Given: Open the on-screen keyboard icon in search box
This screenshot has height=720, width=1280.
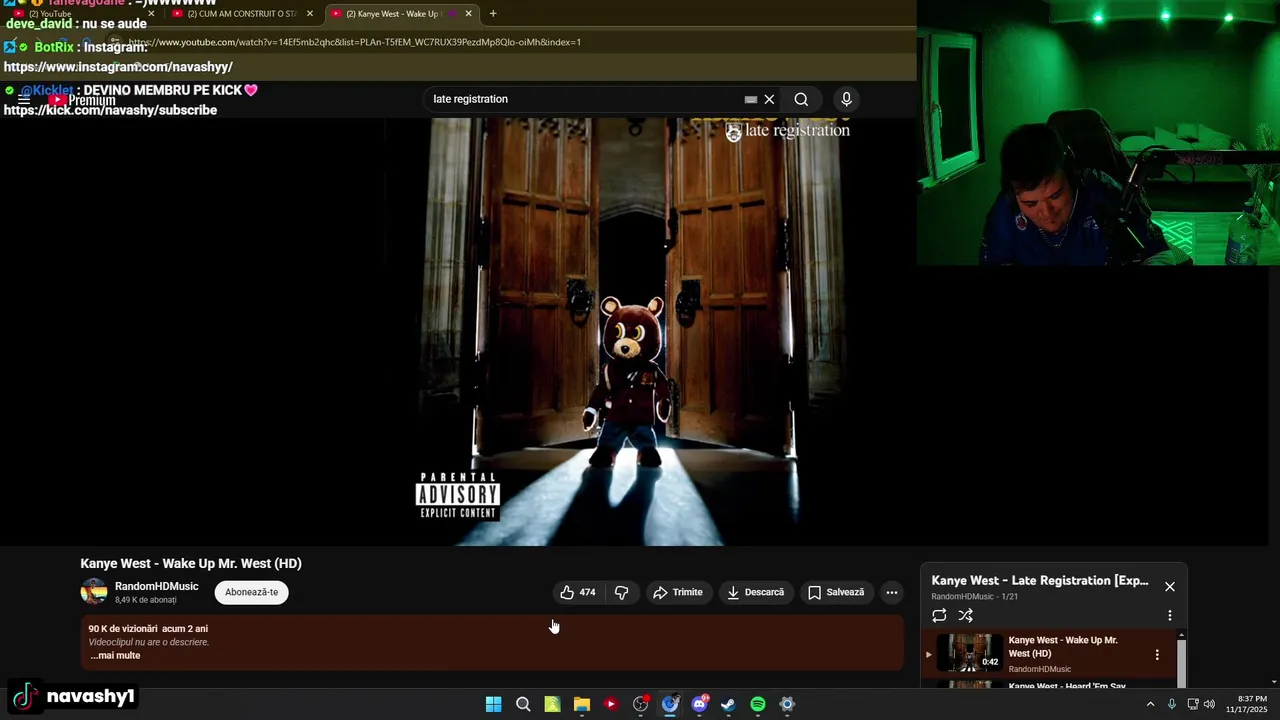Looking at the screenshot, I should tap(751, 99).
